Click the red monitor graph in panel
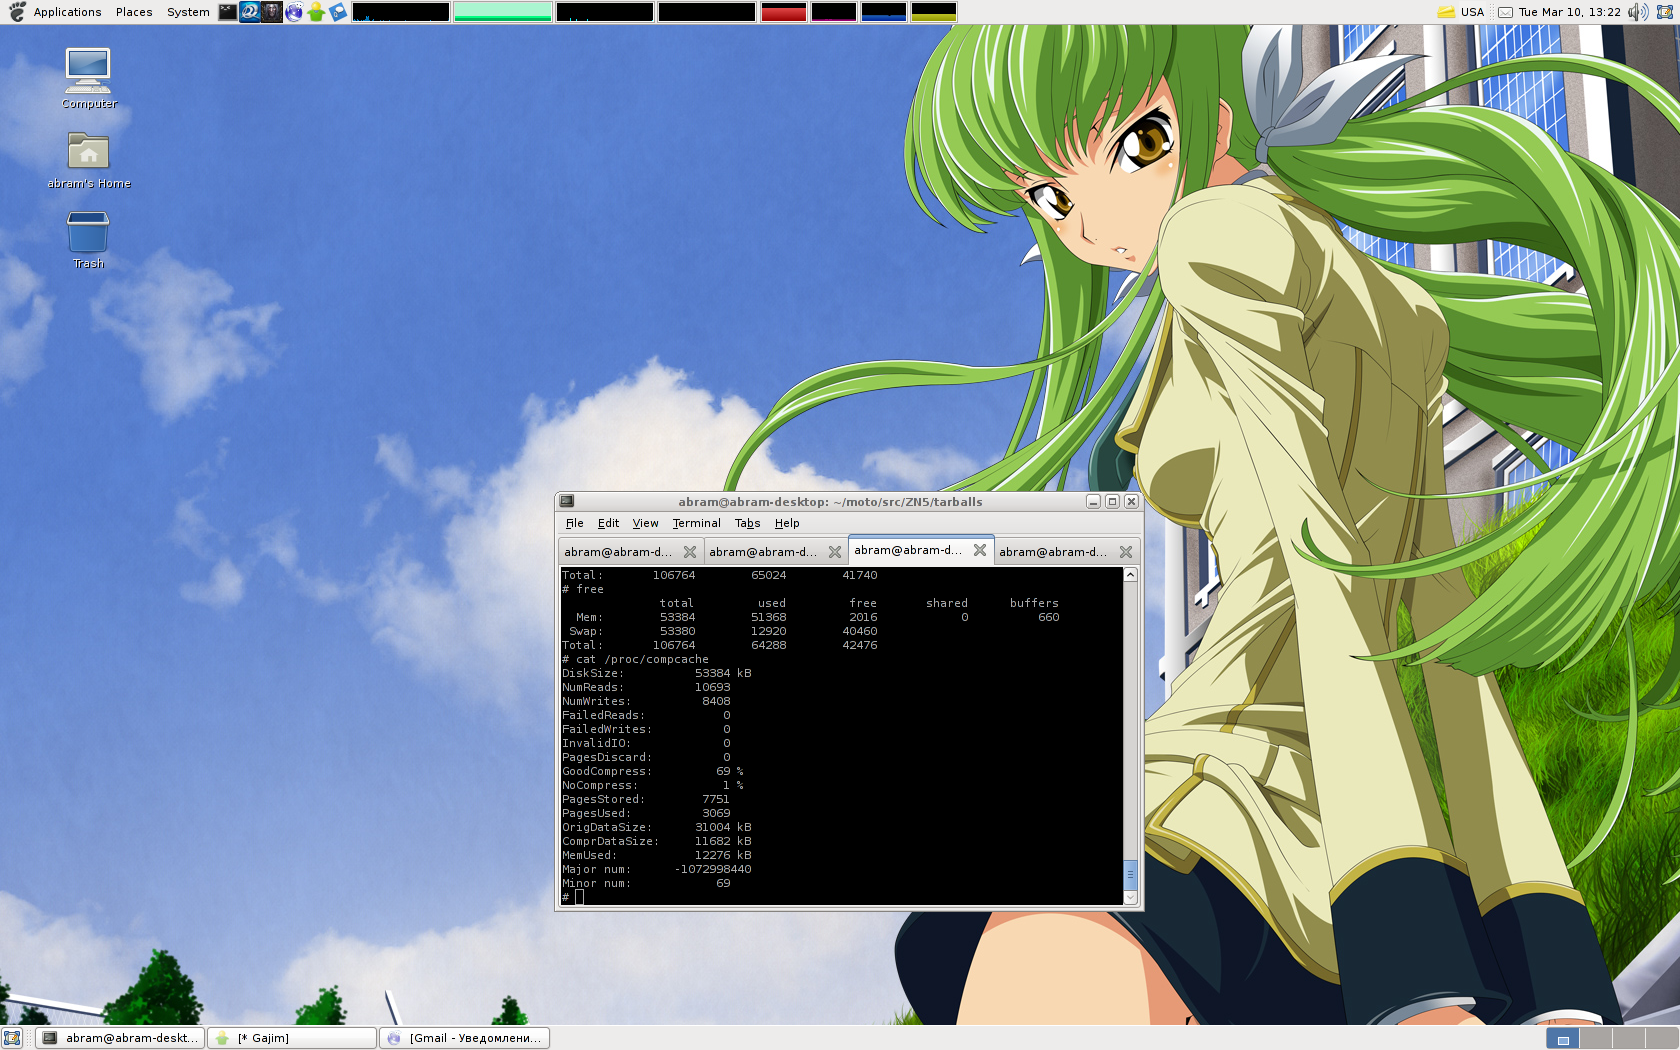 pyautogui.click(x=783, y=12)
